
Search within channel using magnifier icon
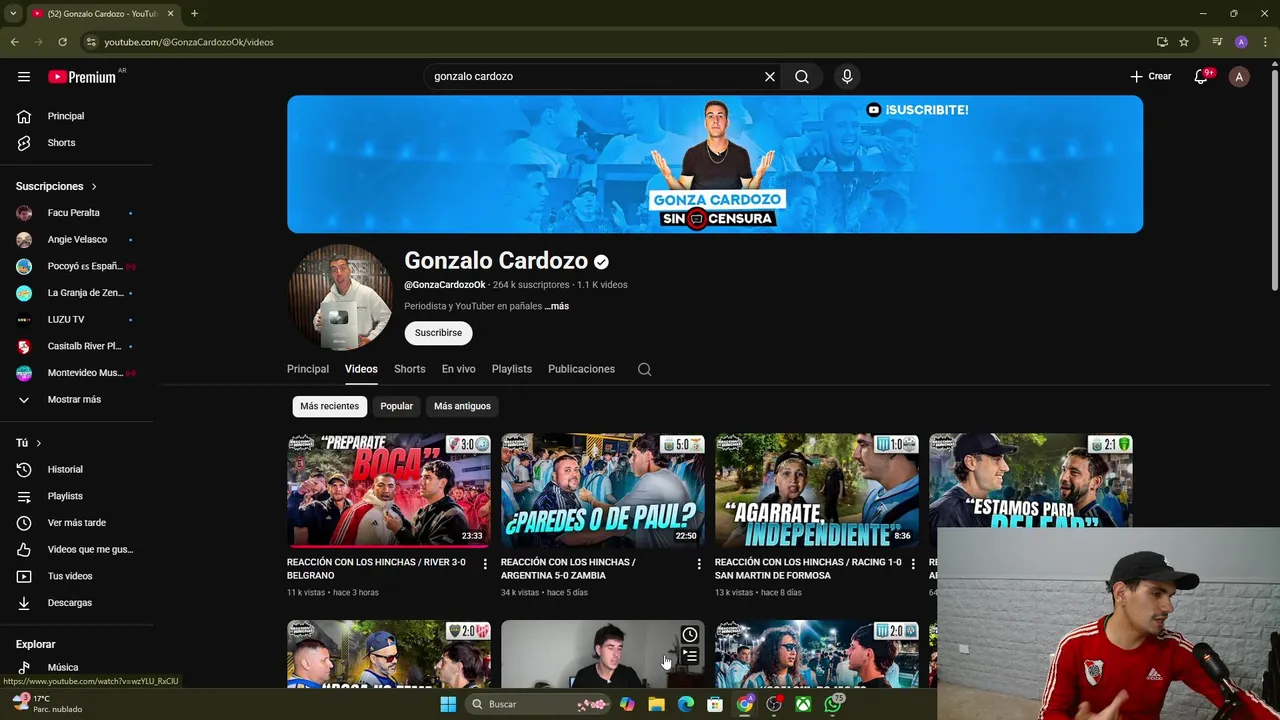point(645,369)
